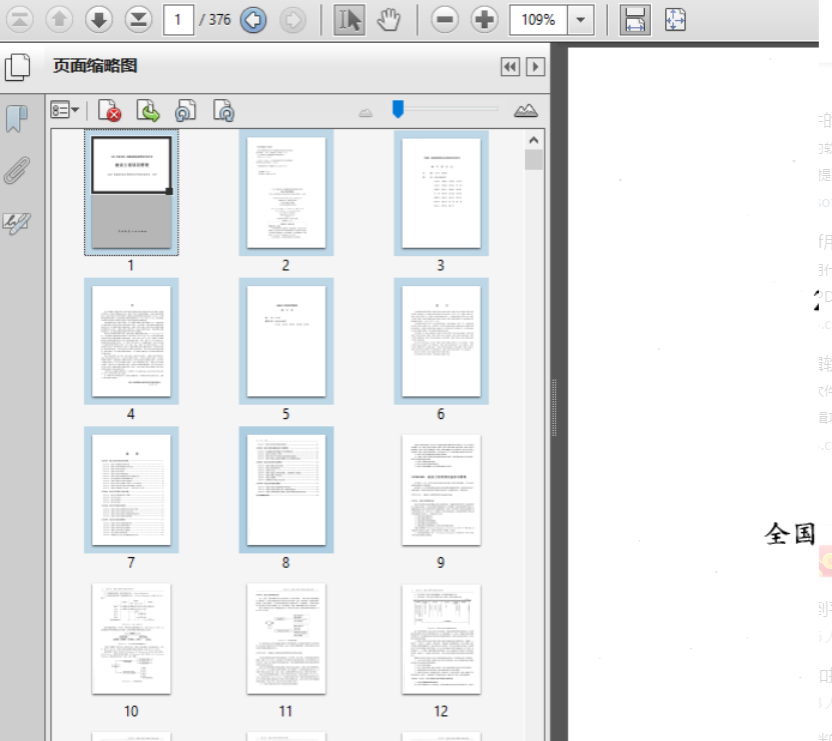Select page 11 thumbnail
Image resolution: width=832 pixels, height=741 pixels.
[286, 639]
